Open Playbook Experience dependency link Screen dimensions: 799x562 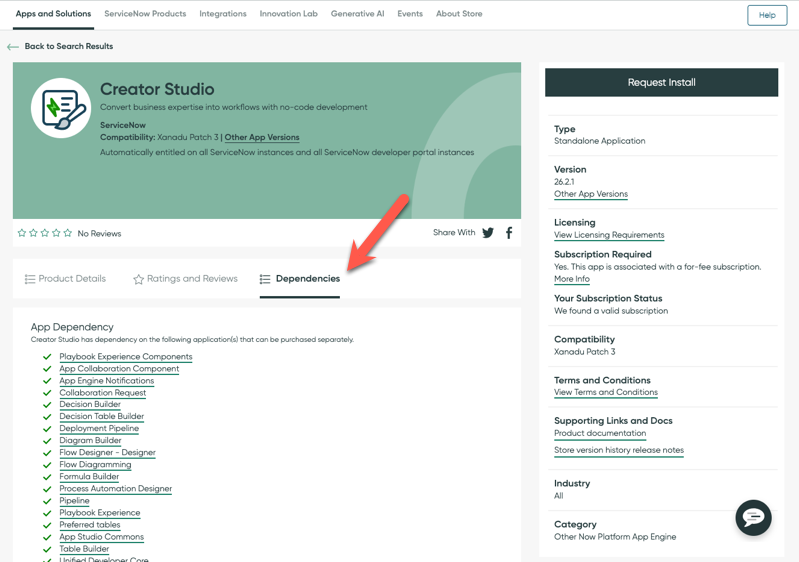(x=99, y=513)
